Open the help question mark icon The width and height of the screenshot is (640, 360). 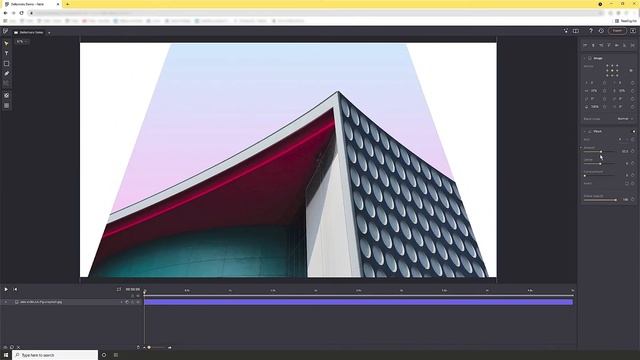(591, 31)
